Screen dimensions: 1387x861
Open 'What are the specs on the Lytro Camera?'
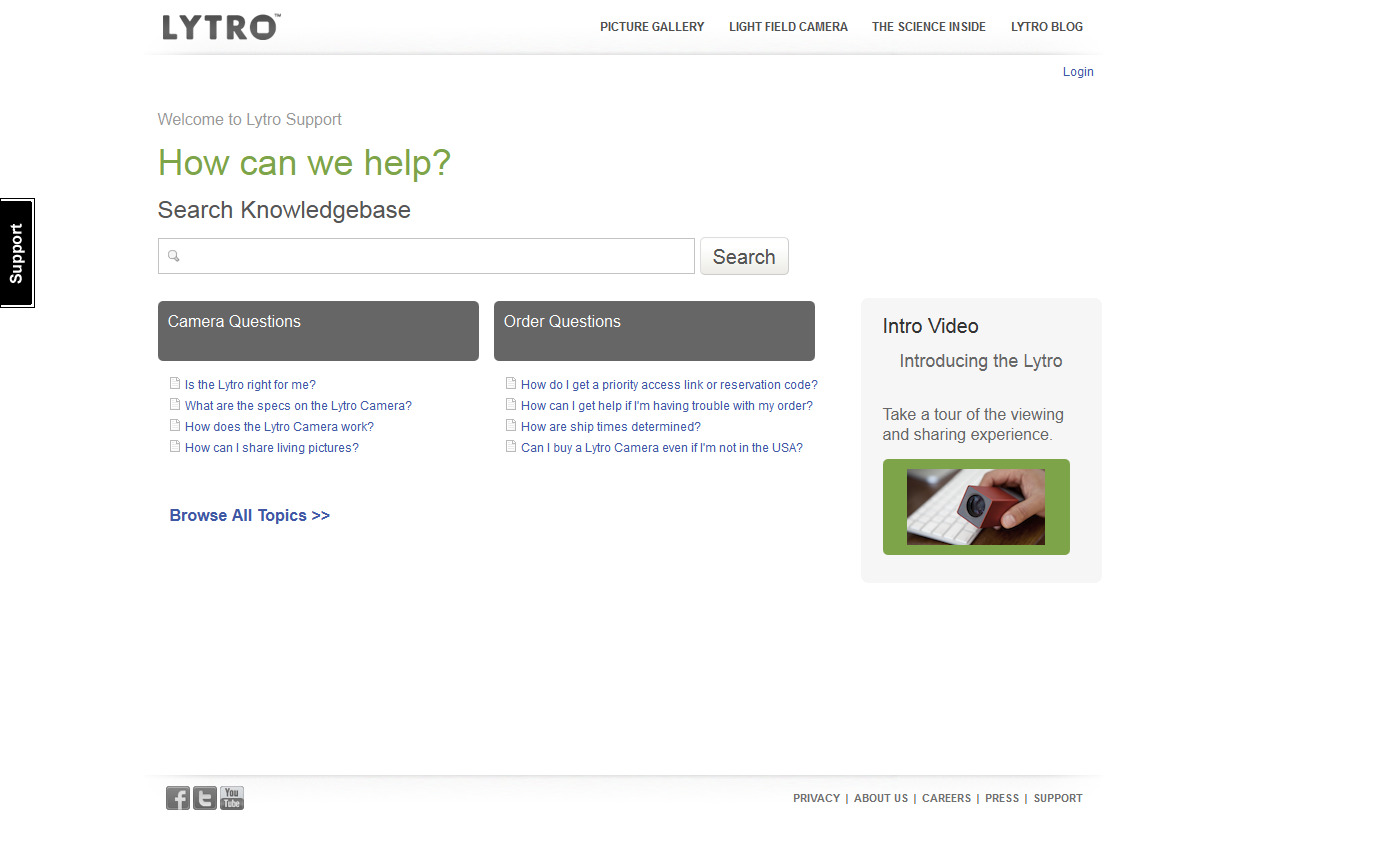tap(298, 406)
